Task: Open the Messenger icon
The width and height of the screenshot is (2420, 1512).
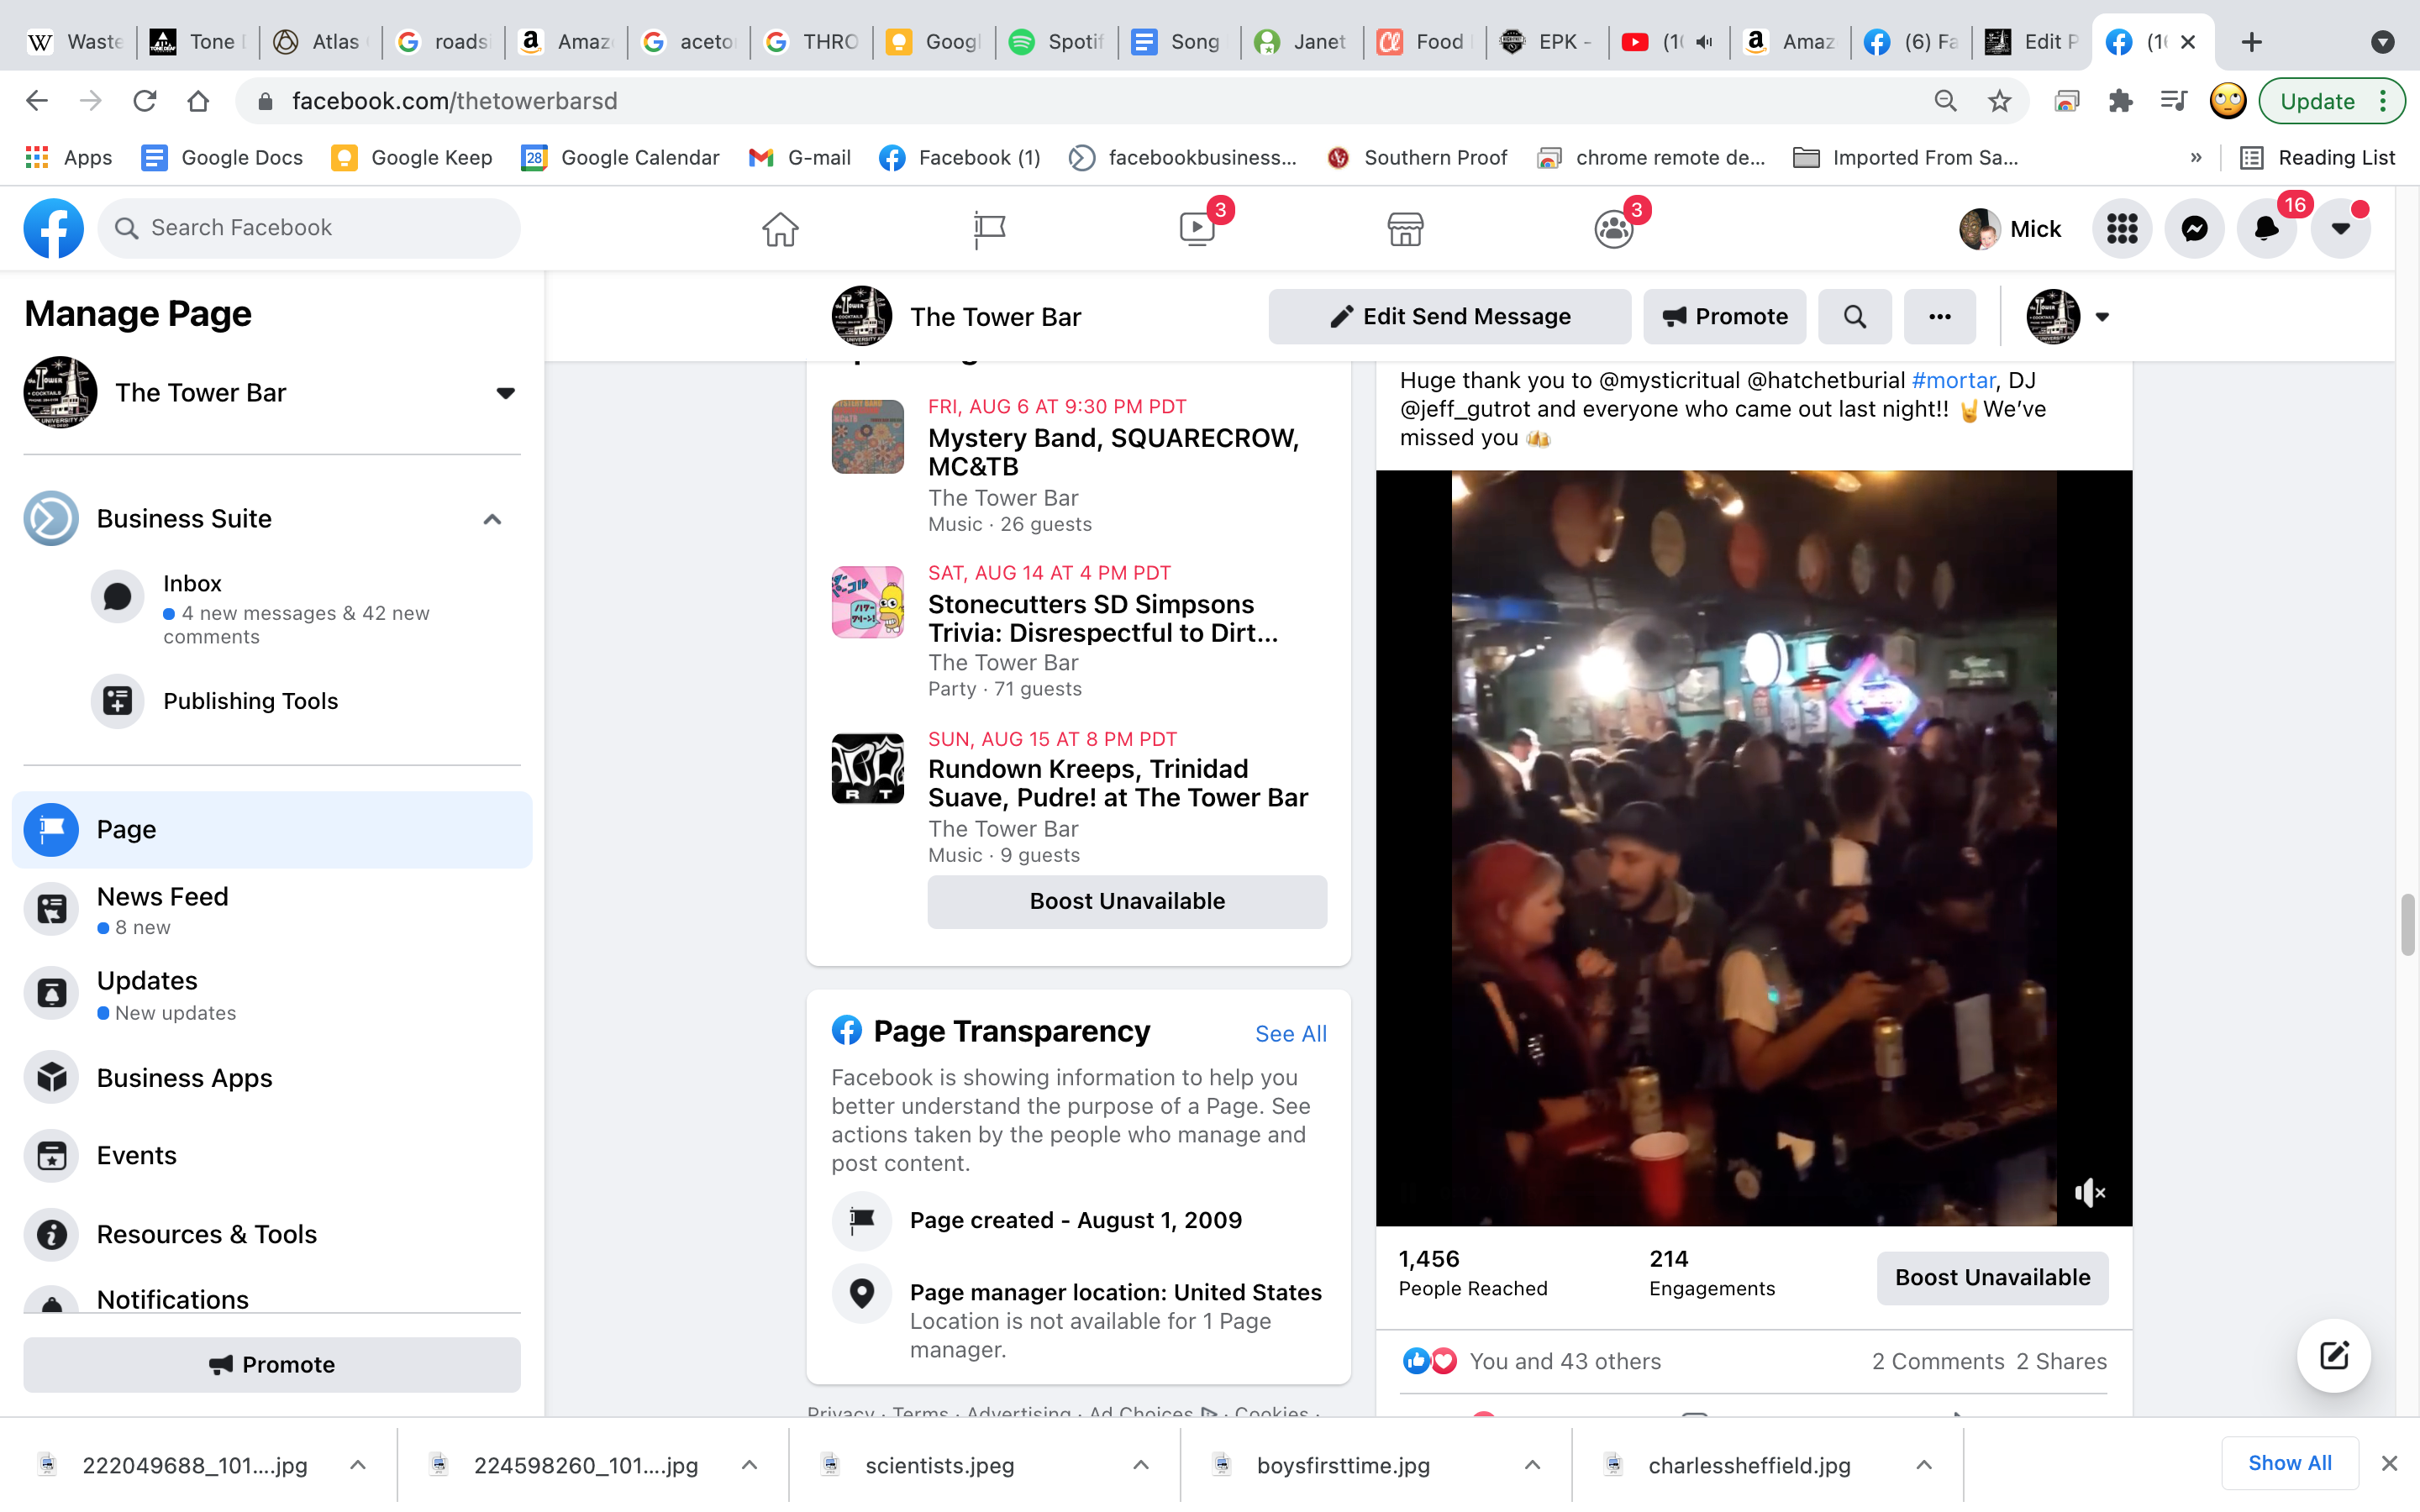Action: click(x=2194, y=229)
